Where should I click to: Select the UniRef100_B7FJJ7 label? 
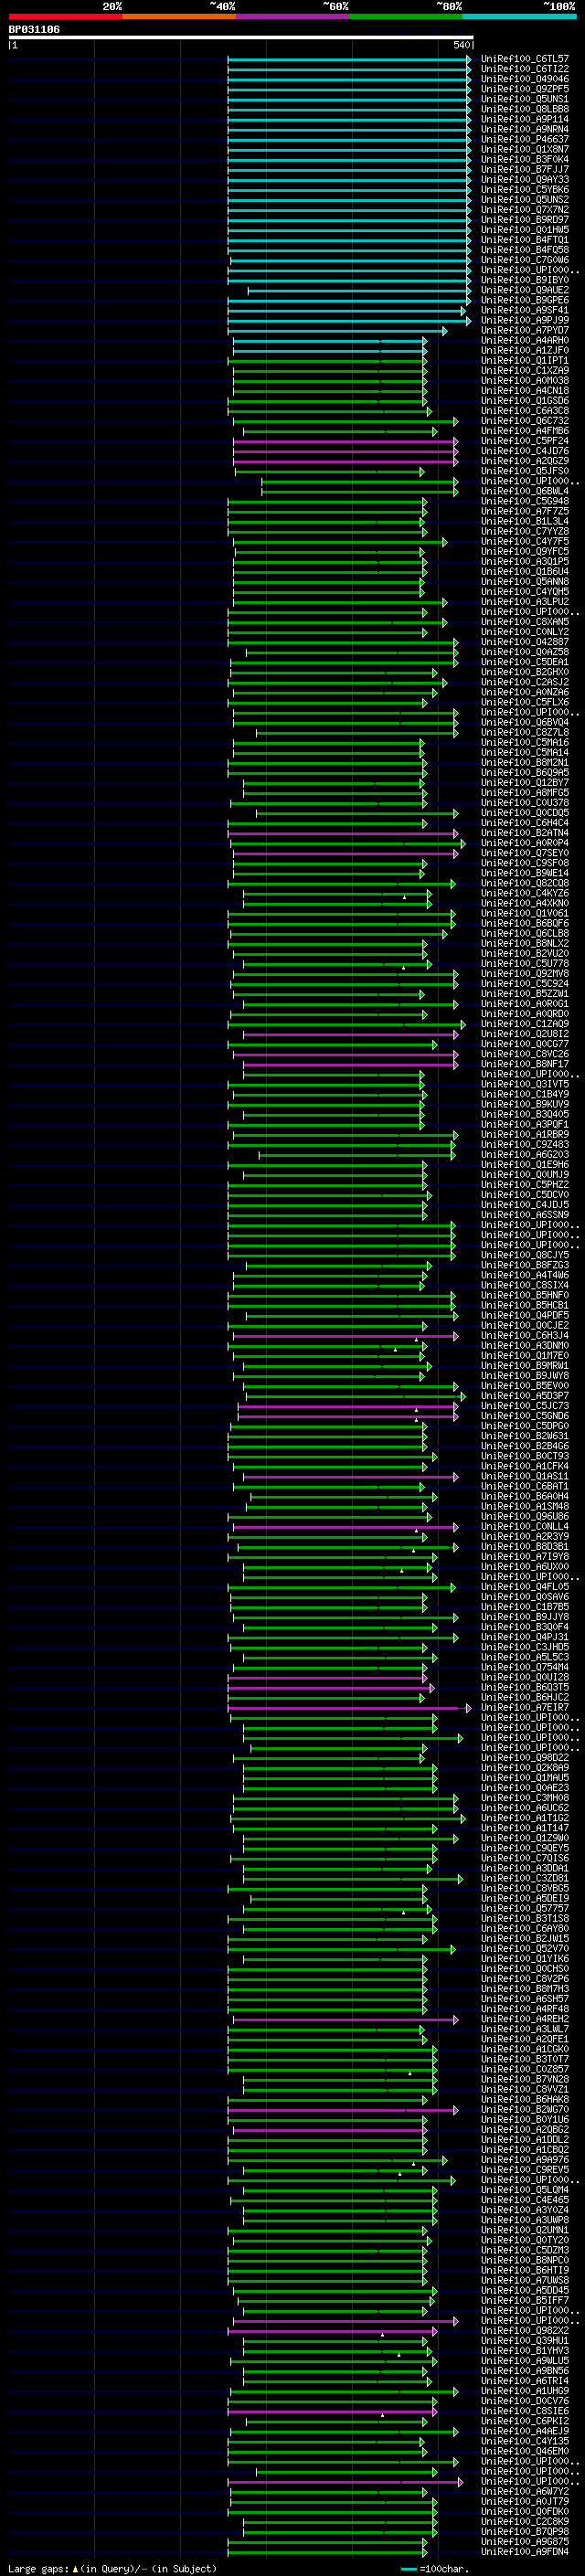tap(525, 169)
